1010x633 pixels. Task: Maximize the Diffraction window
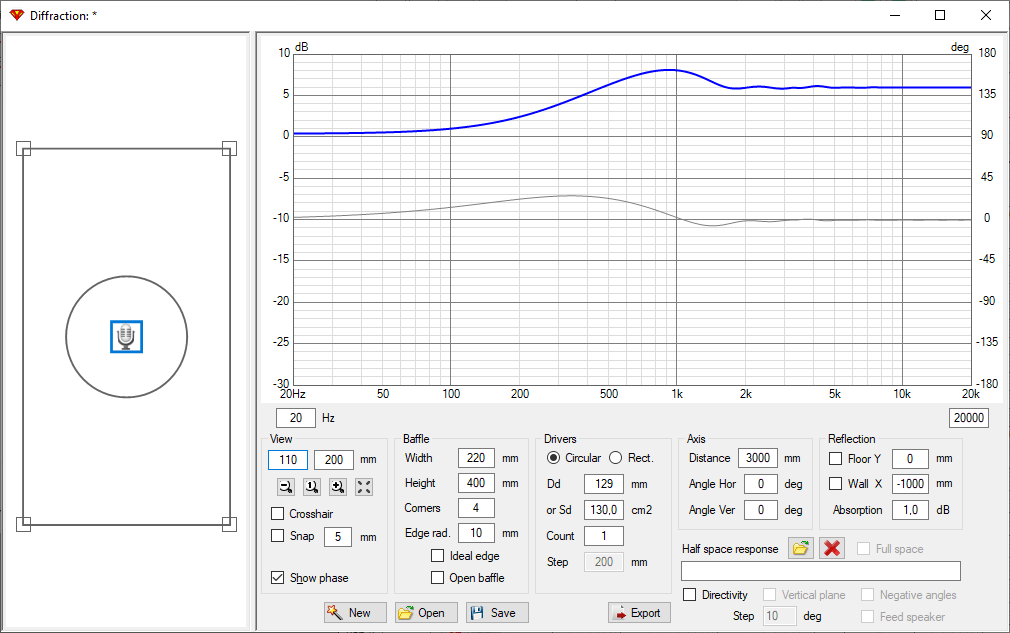coord(940,15)
